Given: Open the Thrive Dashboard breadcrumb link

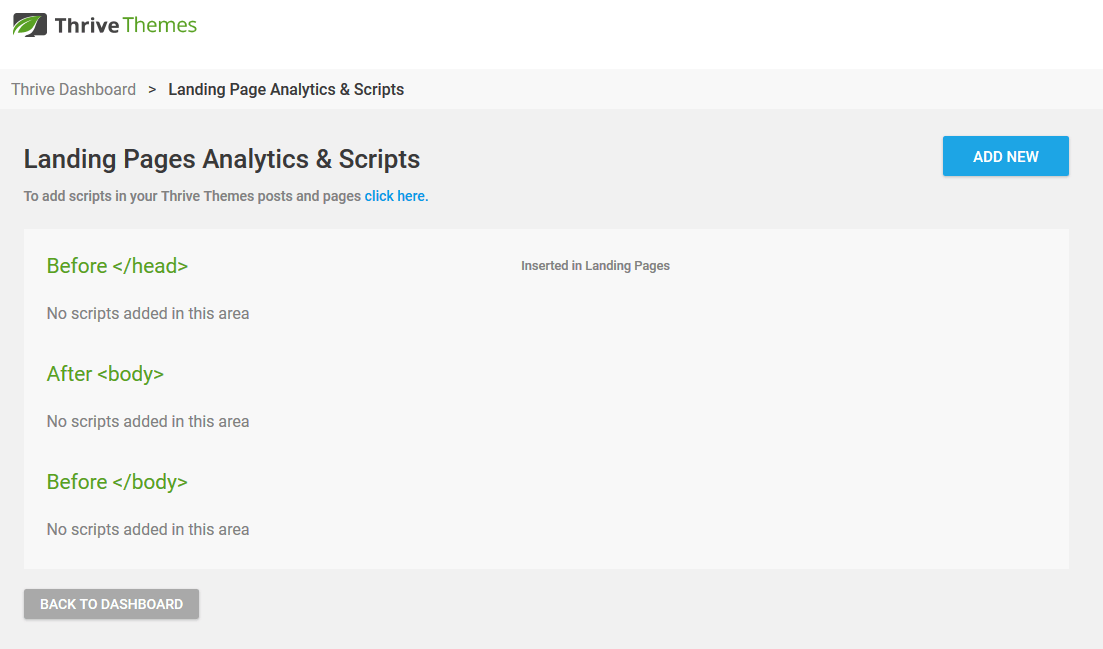Looking at the screenshot, I should coord(73,89).
